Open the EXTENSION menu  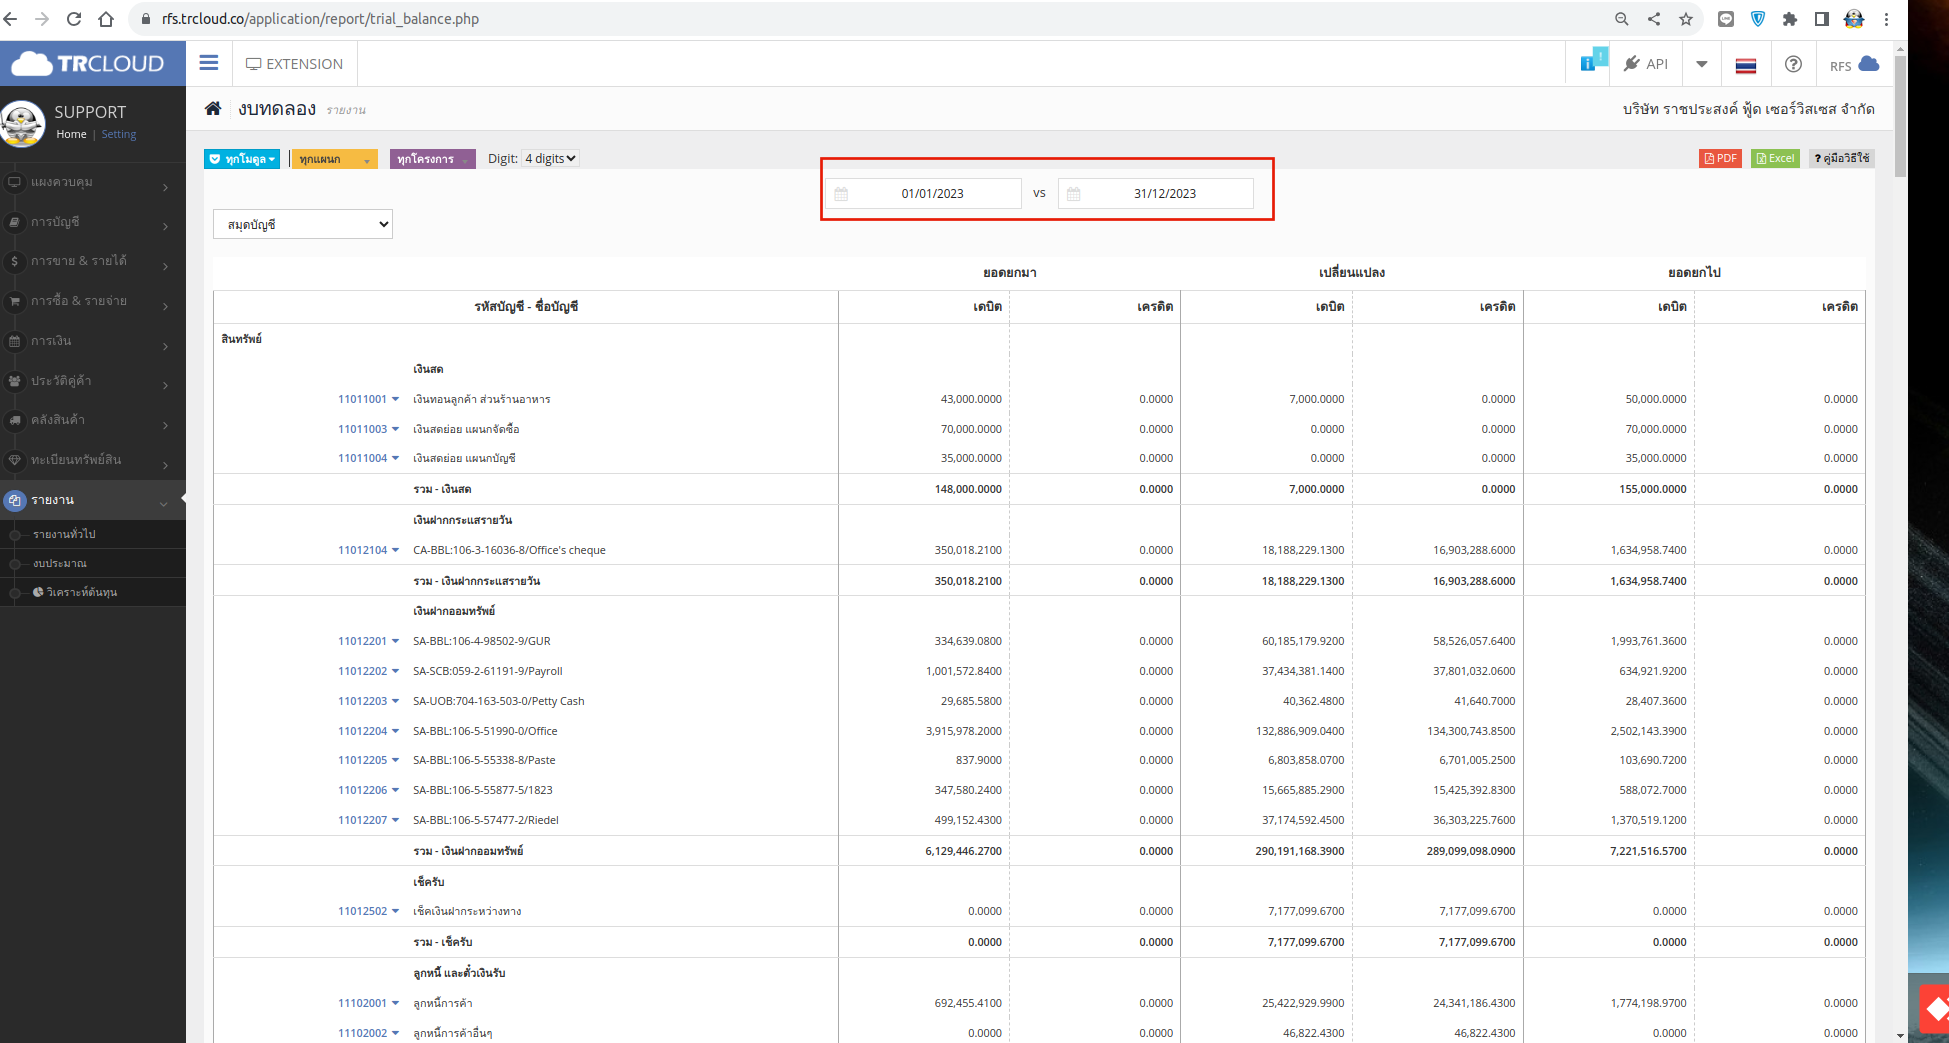295,64
